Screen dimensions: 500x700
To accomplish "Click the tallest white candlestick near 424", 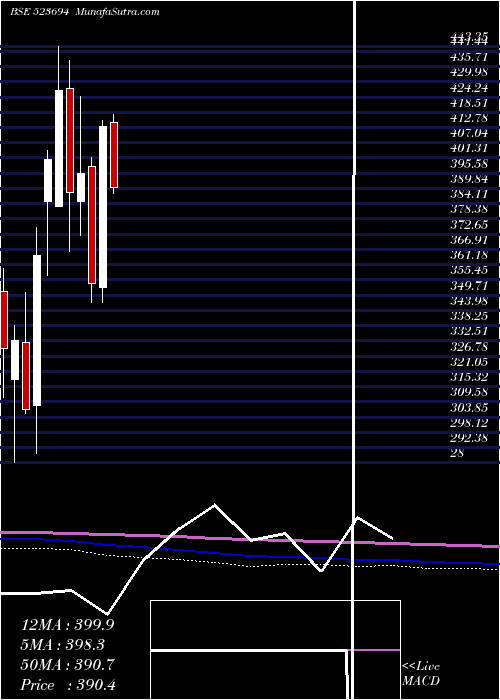I will [59, 148].
